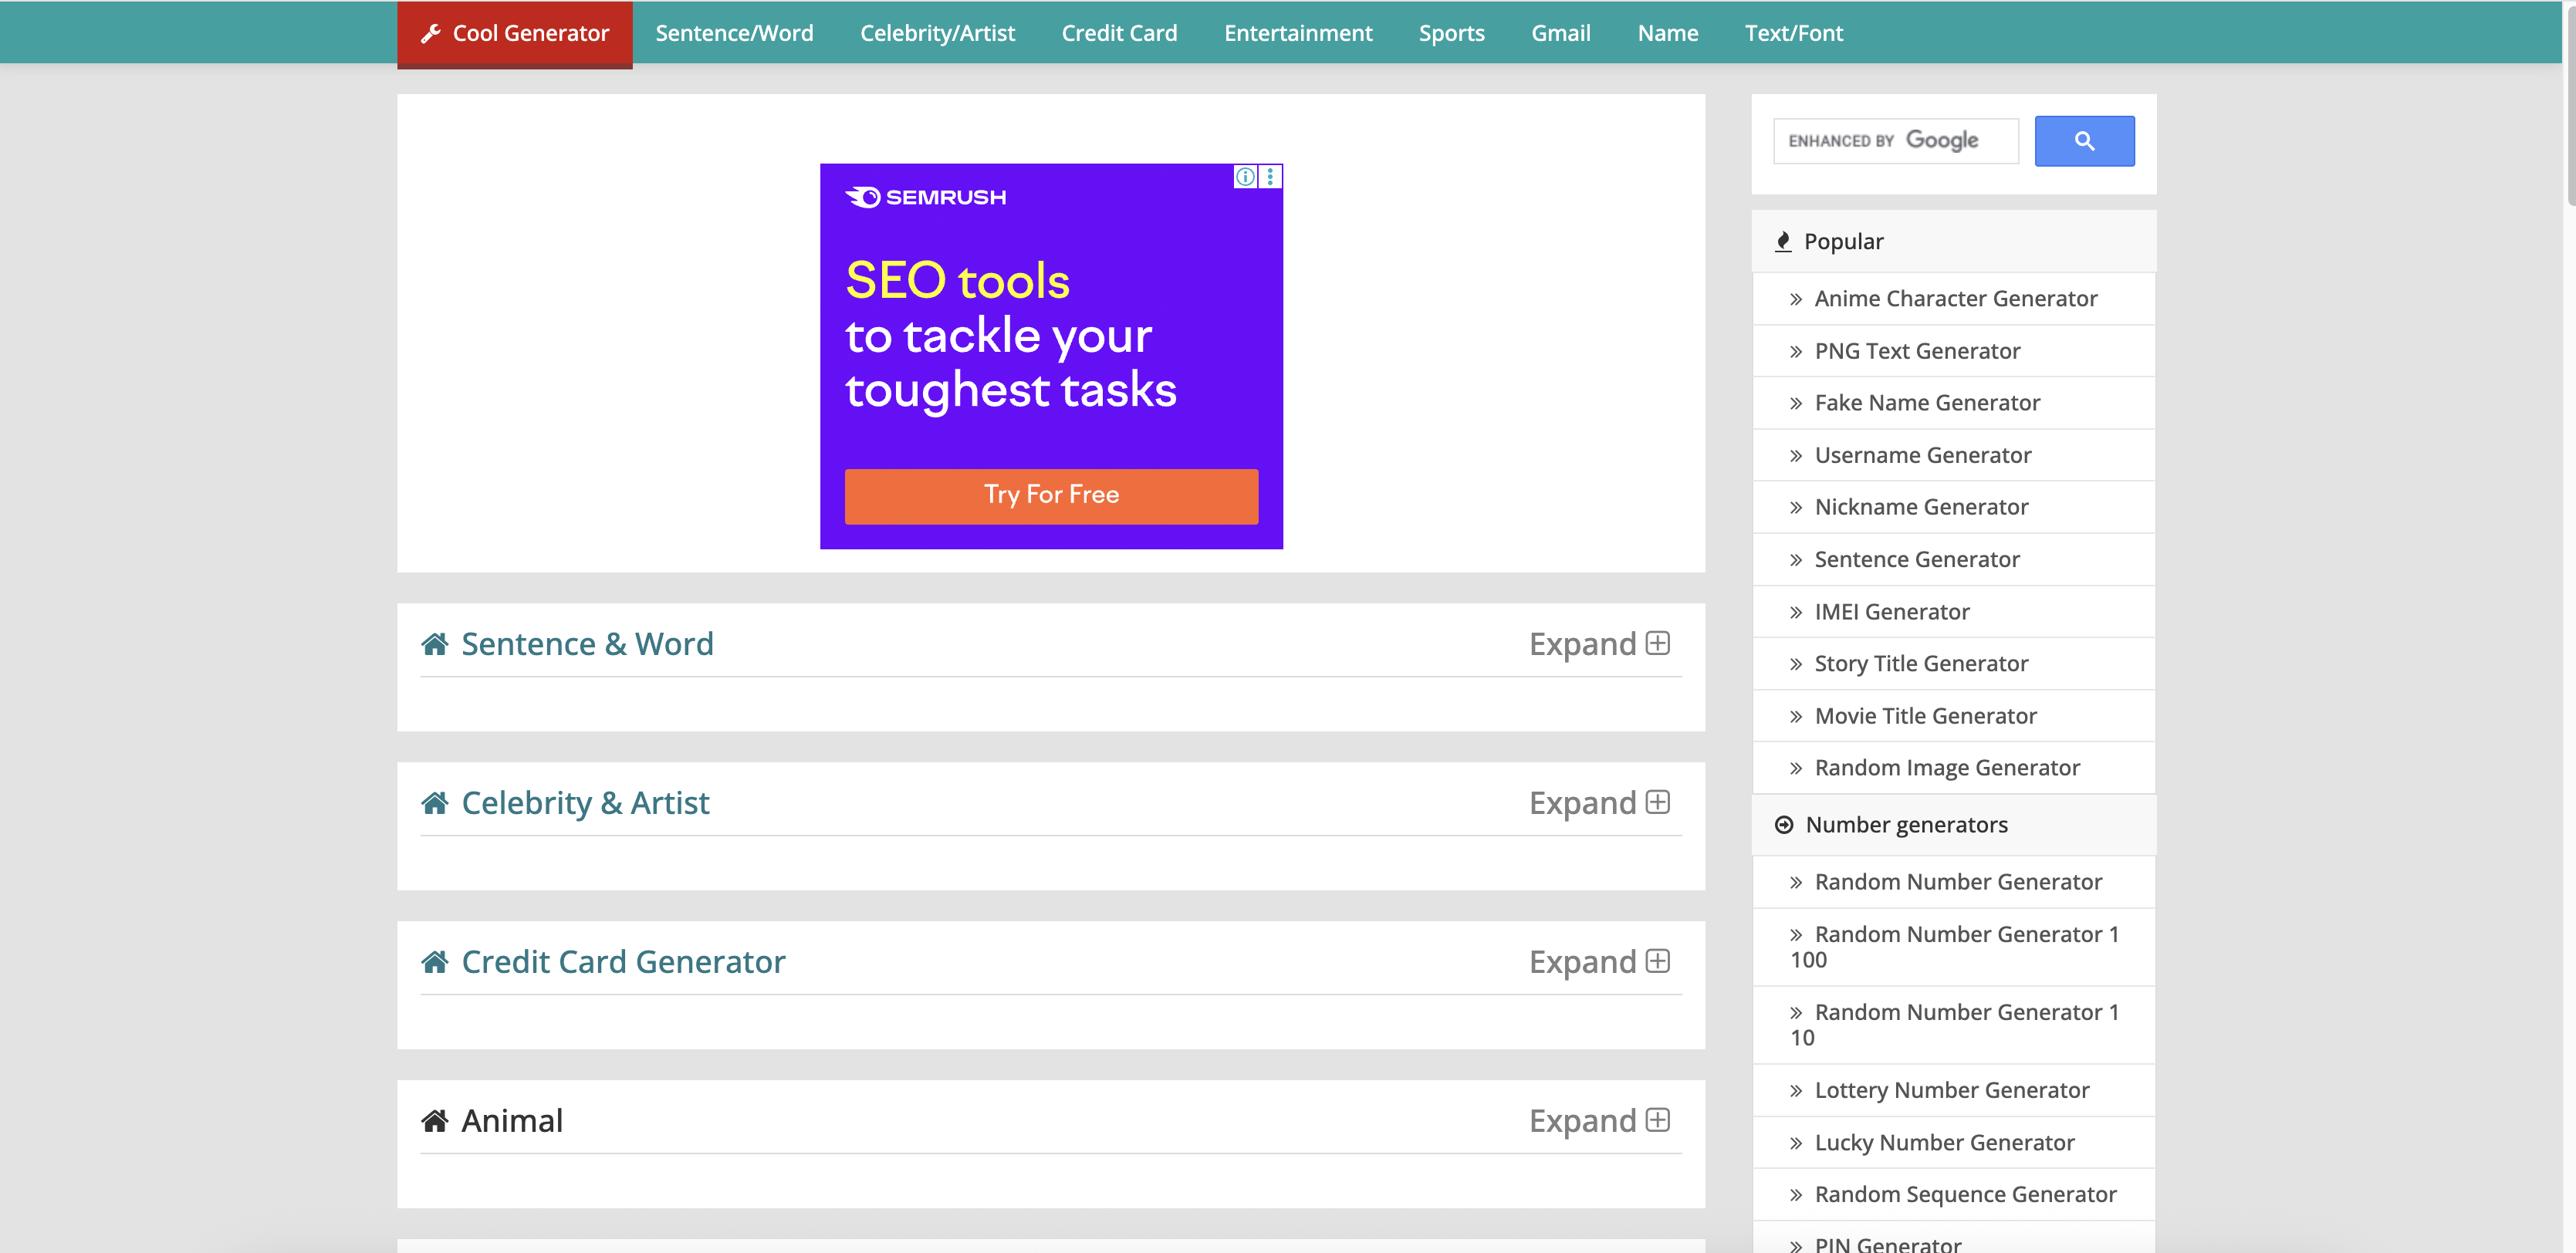Click the home icon next to Sentence & Word

[x=435, y=644]
